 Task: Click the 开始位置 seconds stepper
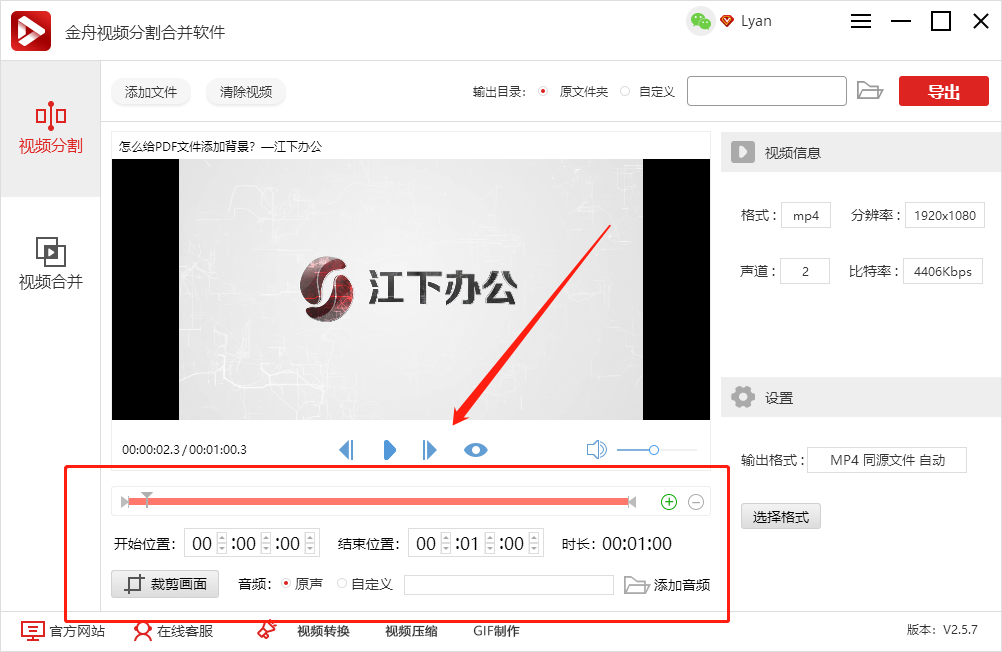coord(310,543)
